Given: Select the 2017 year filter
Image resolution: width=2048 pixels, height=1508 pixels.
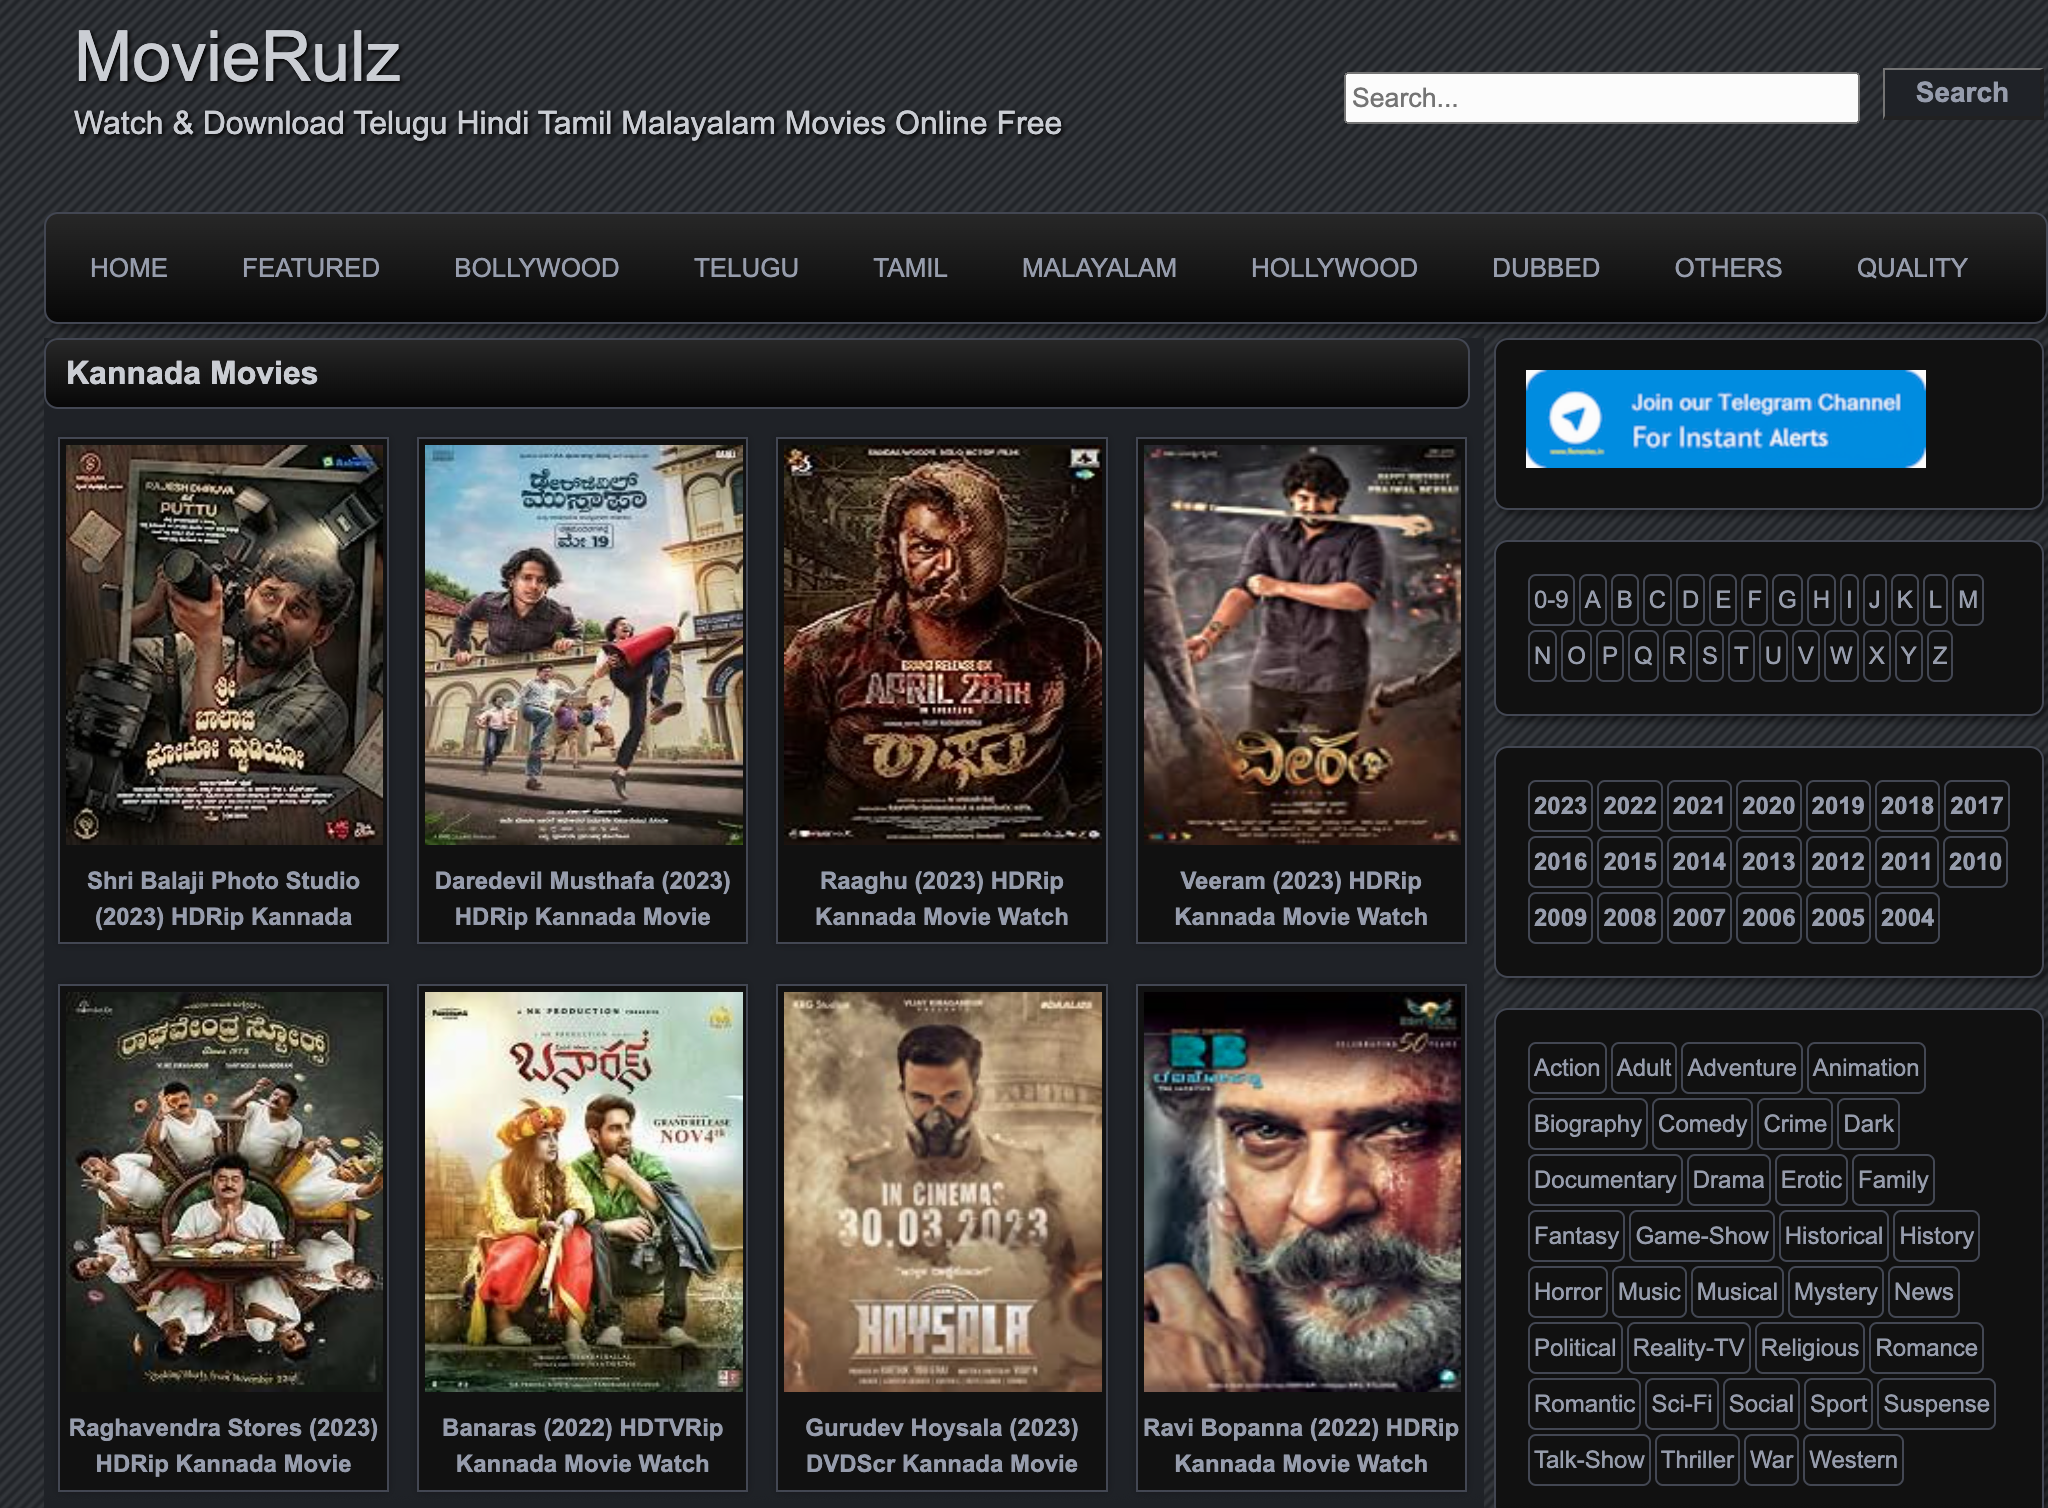Looking at the screenshot, I should (1976, 806).
